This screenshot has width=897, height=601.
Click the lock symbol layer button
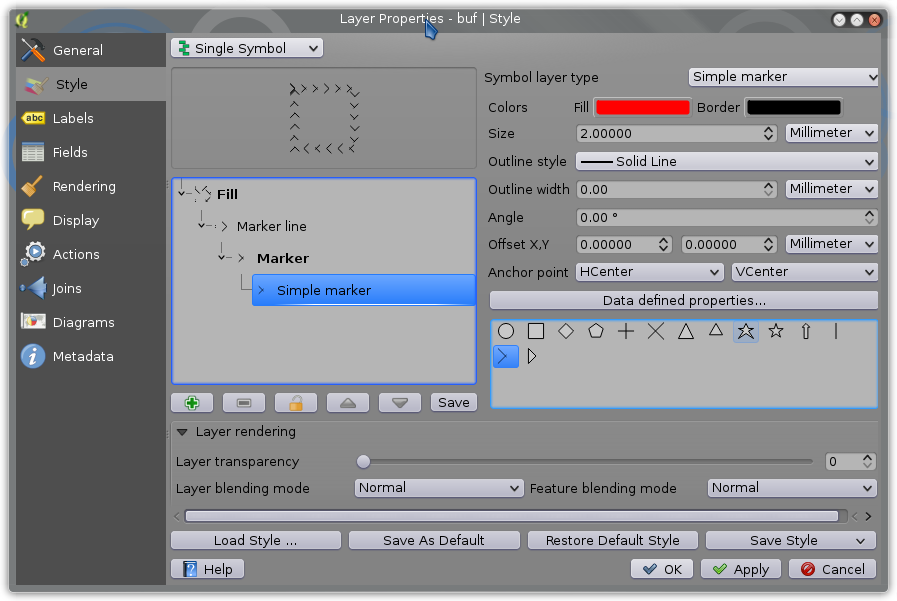tap(296, 402)
